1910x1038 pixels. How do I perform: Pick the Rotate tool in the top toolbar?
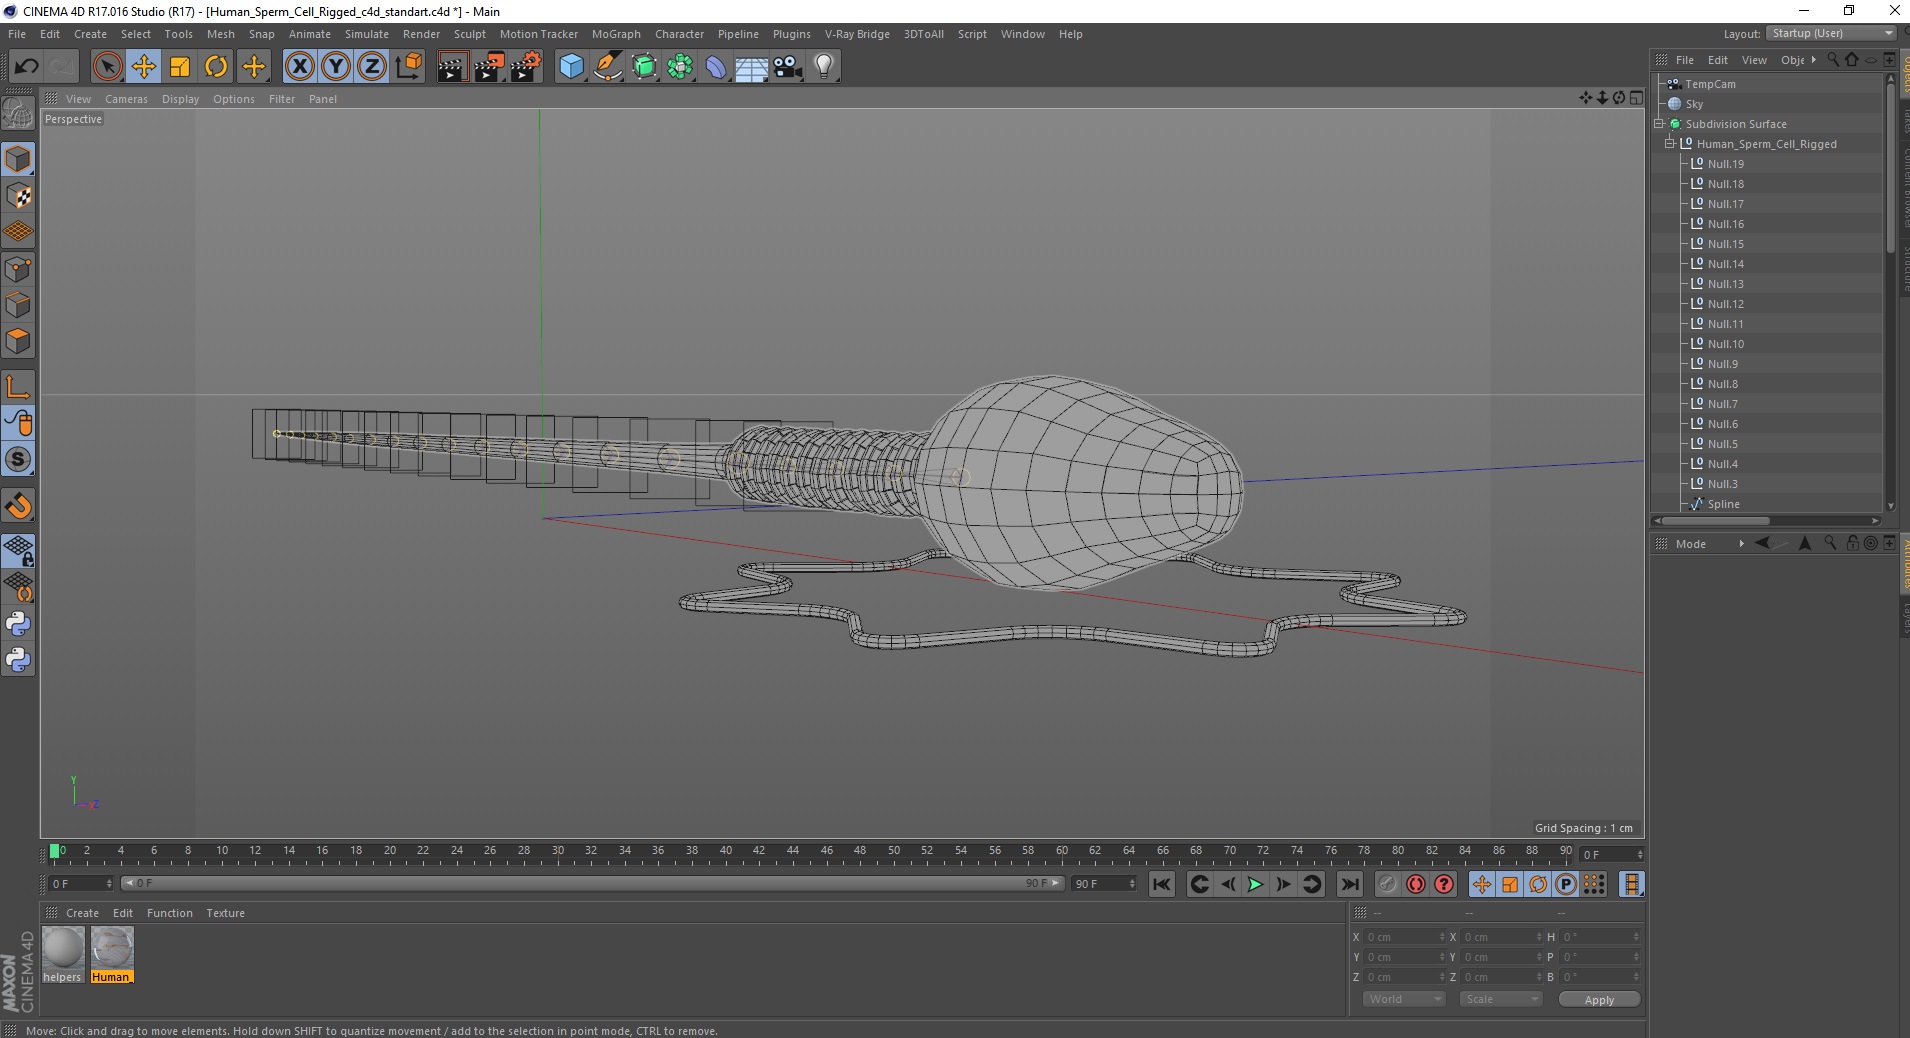pyautogui.click(x=216, y=67)
